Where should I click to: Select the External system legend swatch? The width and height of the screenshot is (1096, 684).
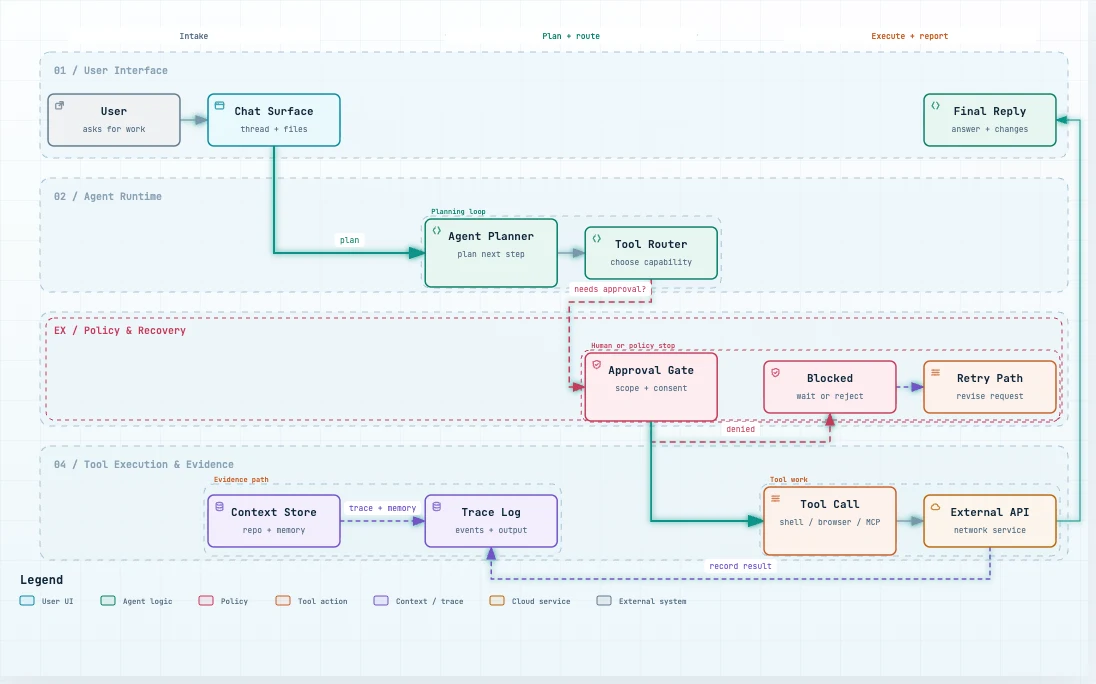click(604, 600)
